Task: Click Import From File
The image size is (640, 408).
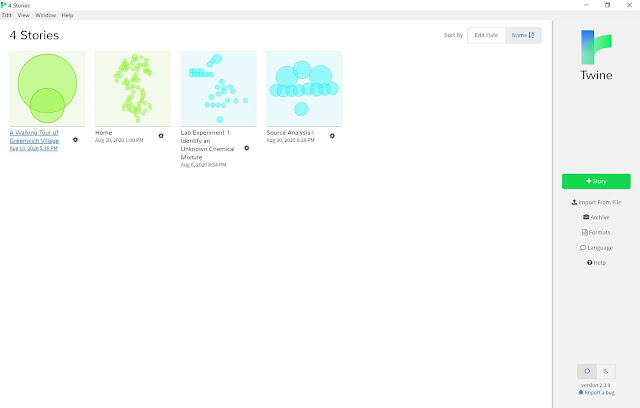Action: click(x=596, y=202)
